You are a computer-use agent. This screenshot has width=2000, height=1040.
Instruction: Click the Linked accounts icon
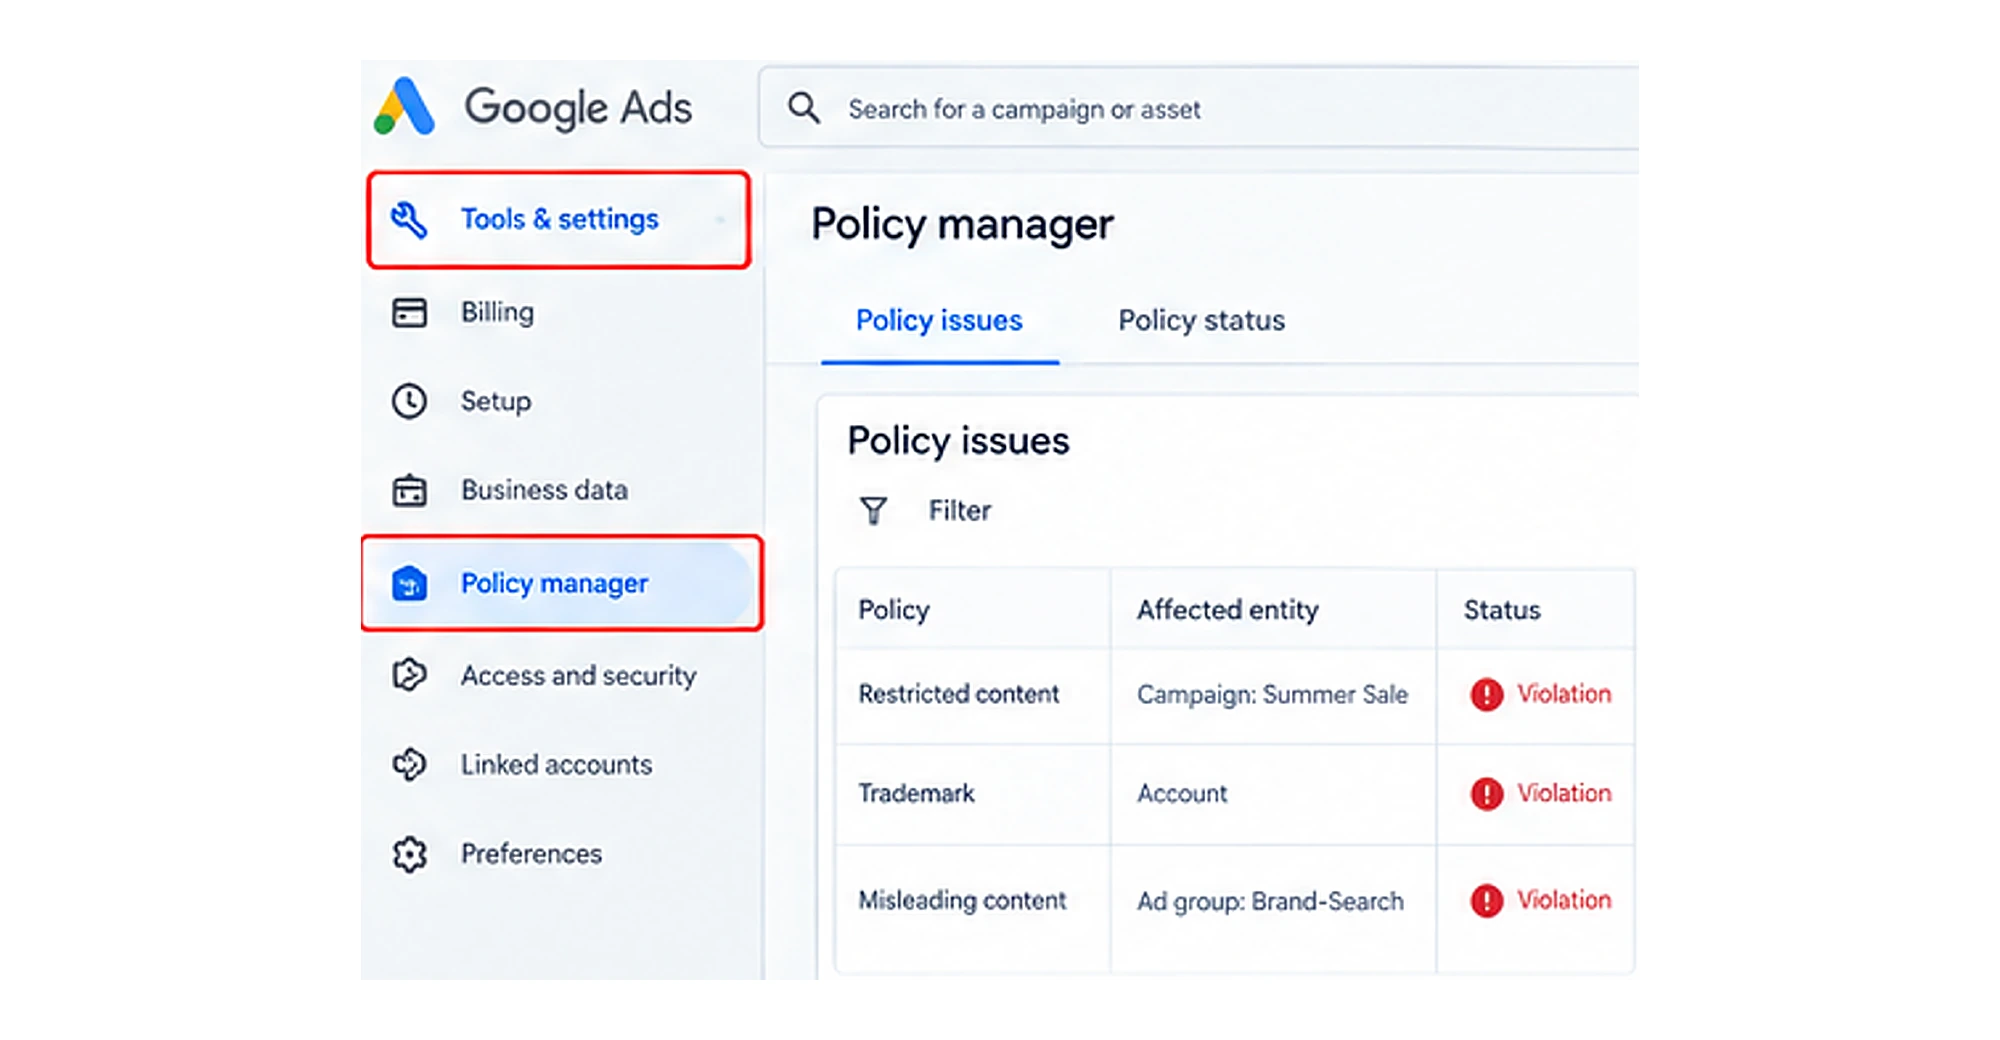(409, 765)
